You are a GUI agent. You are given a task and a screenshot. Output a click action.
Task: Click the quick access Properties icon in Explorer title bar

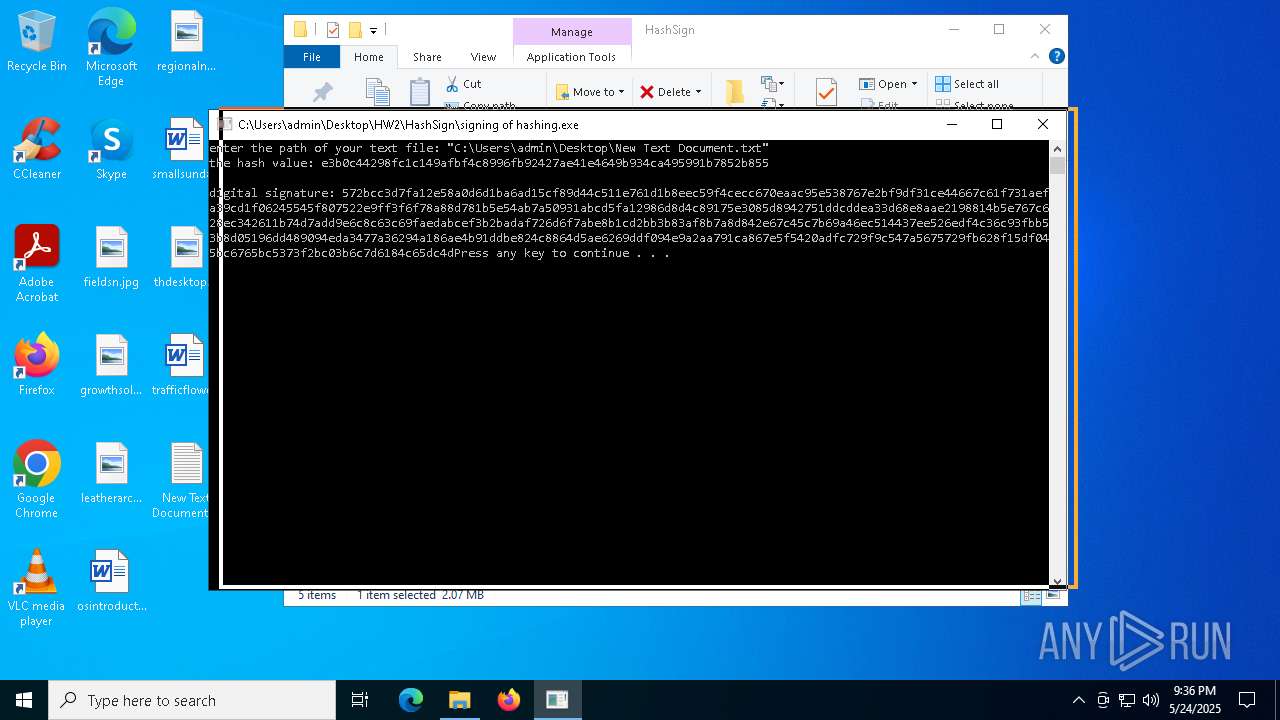pyautogui.click(x=333, y=30)
